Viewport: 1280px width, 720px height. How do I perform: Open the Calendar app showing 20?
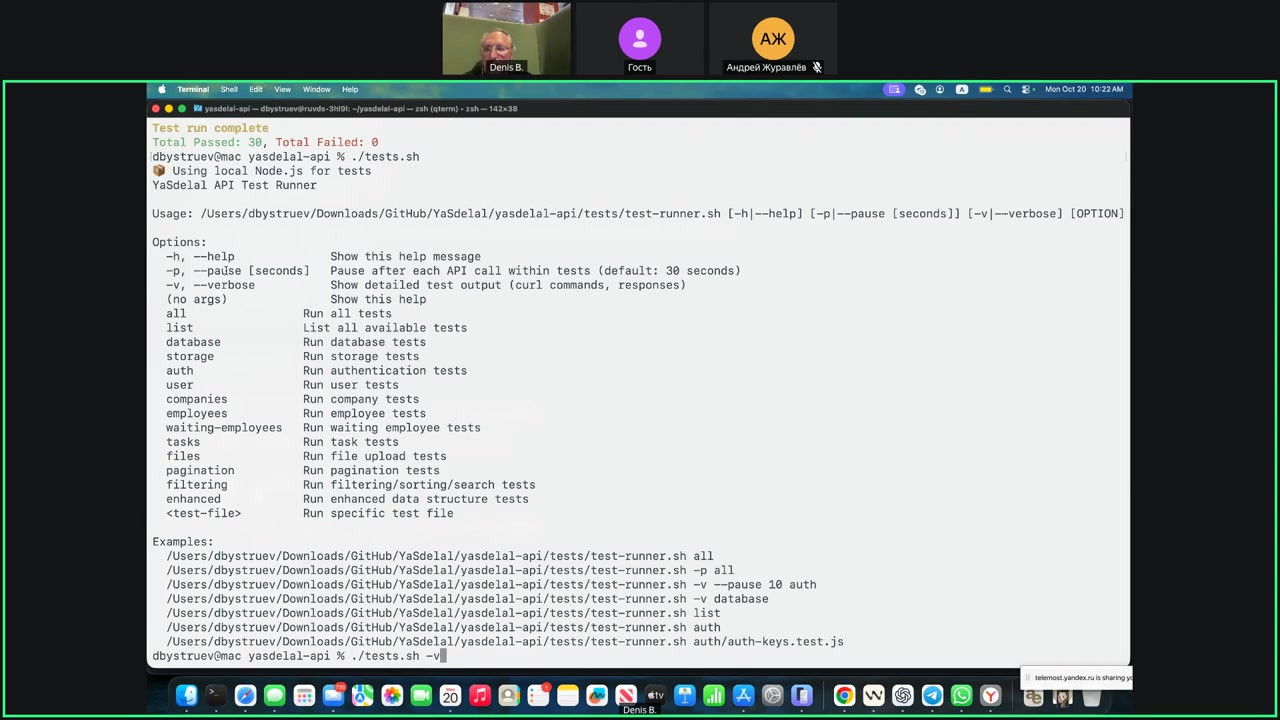coord(450,696)
